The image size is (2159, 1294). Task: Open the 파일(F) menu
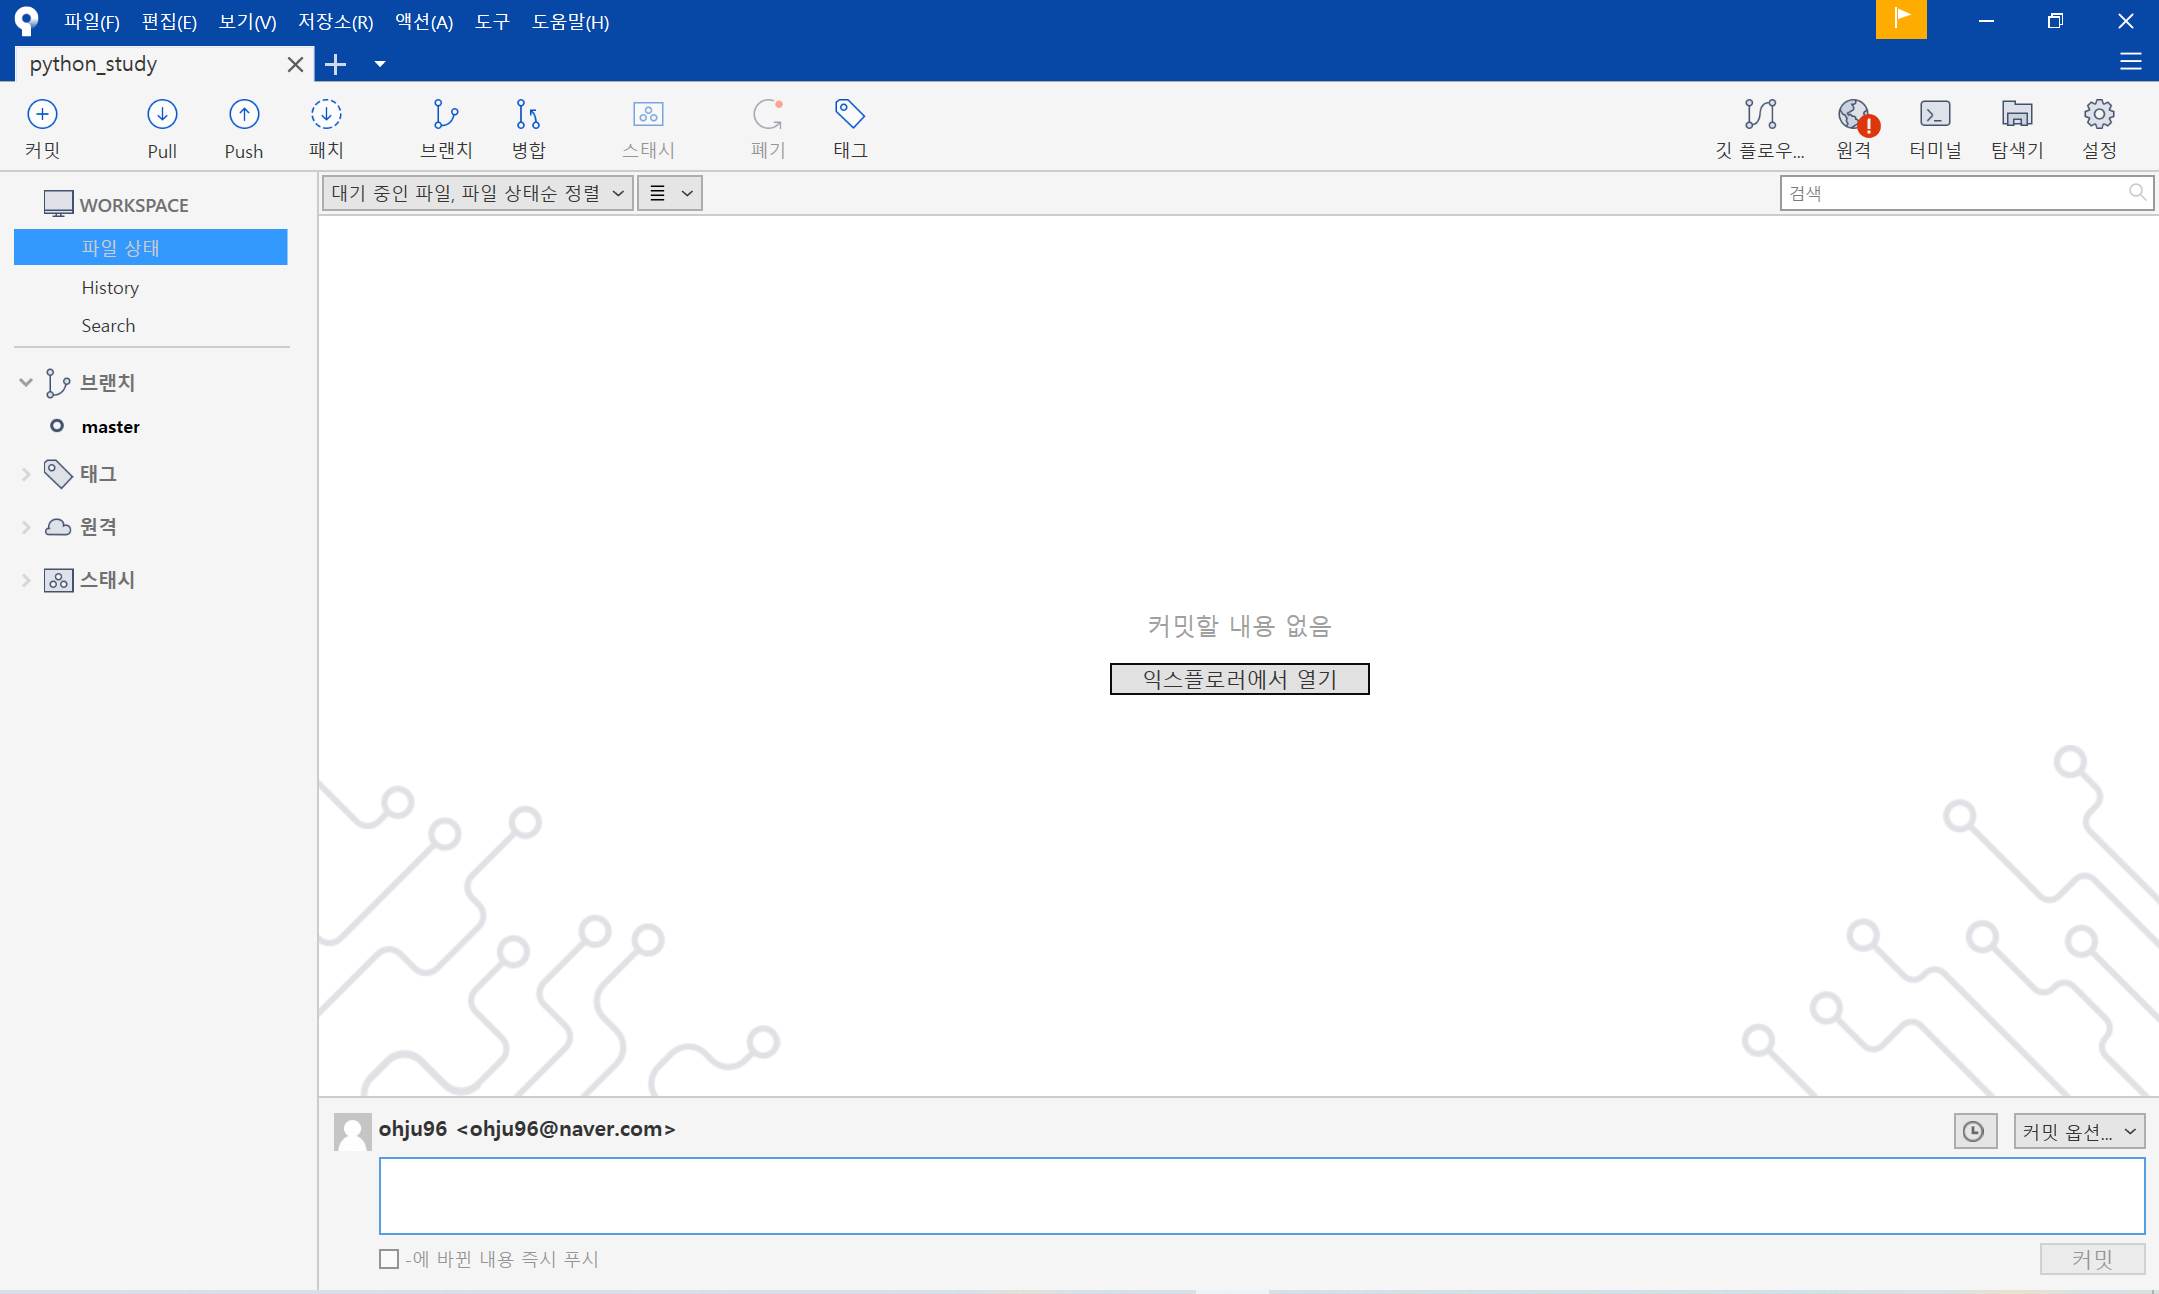(x=92, y=21)
